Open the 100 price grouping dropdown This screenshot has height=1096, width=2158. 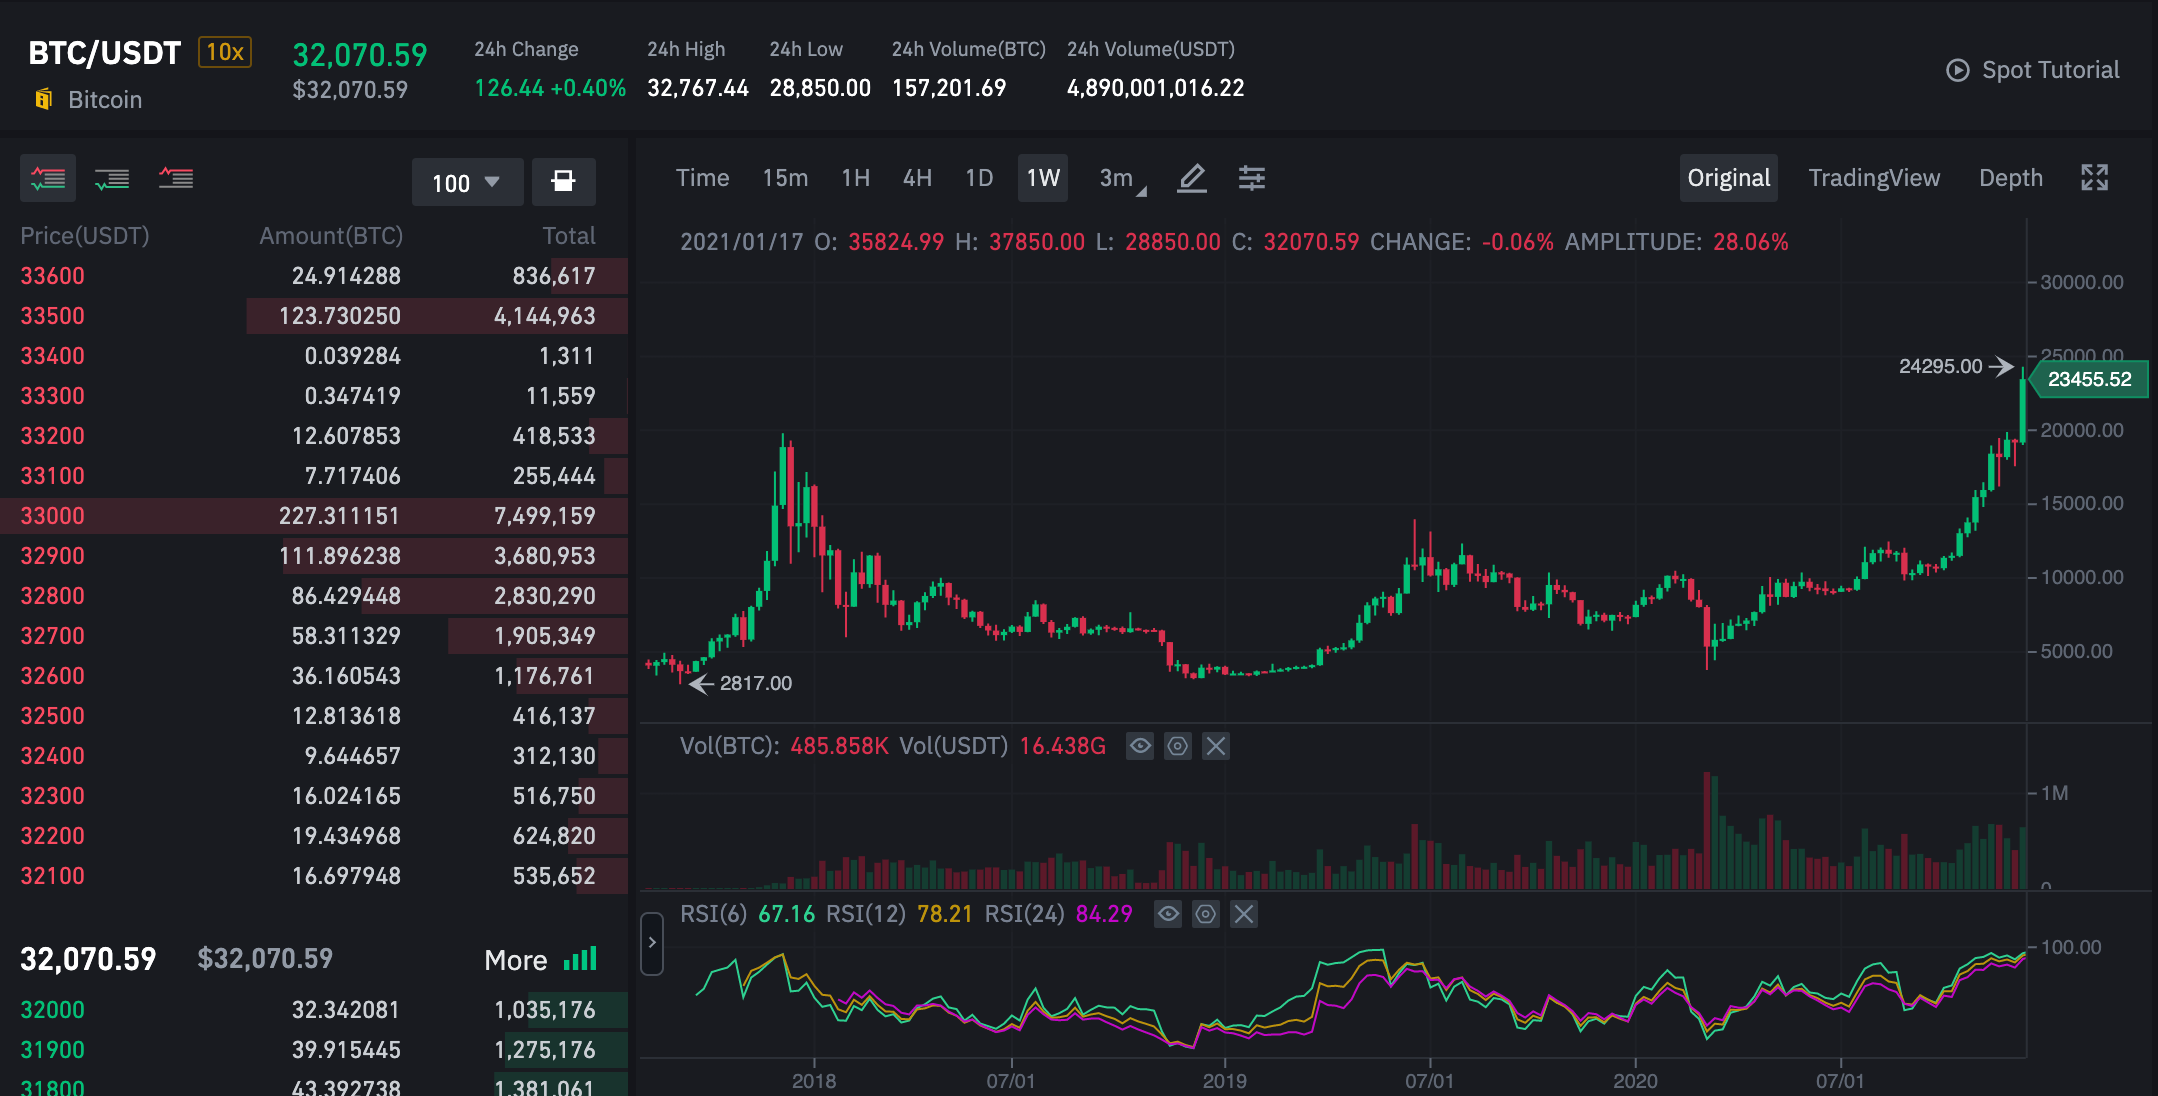pos(467,182)
